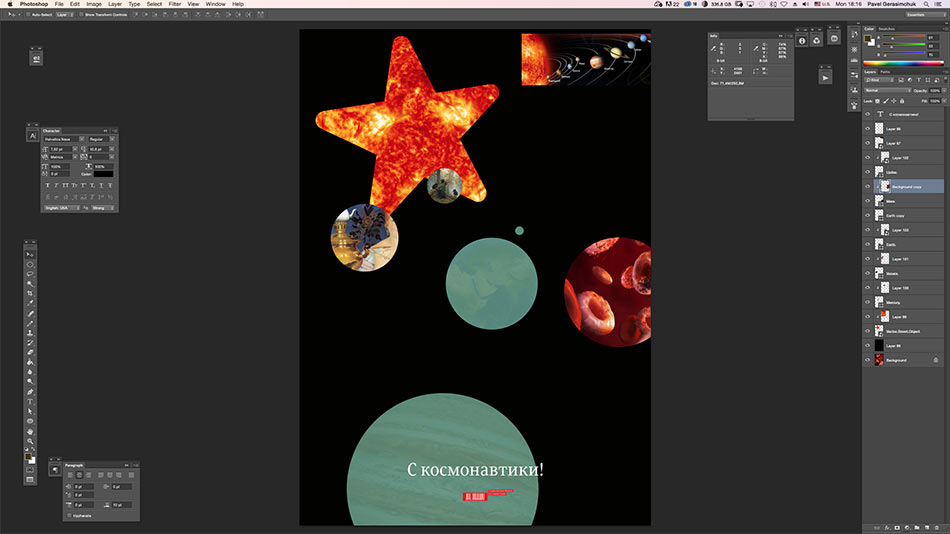Open the layer Fill slider arrow
The width and height of the screenshot is (950, 534).
point(944,101)
